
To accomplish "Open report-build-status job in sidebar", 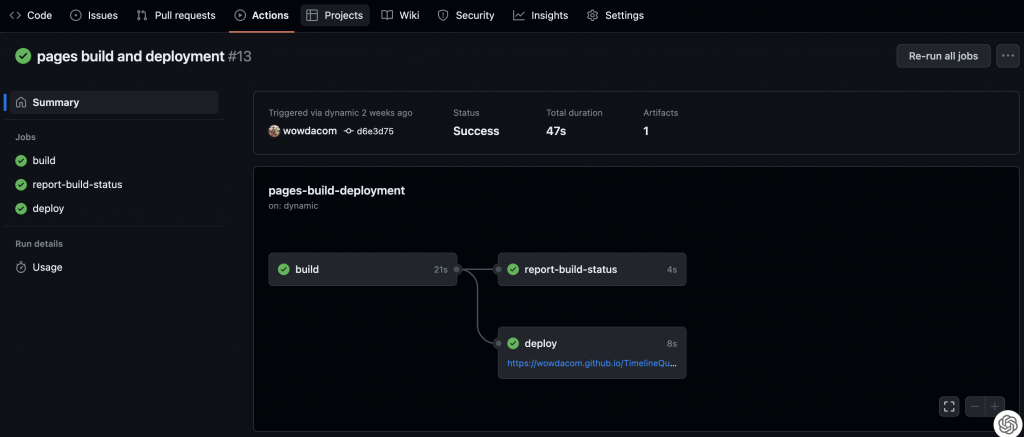I will [77, 184].
